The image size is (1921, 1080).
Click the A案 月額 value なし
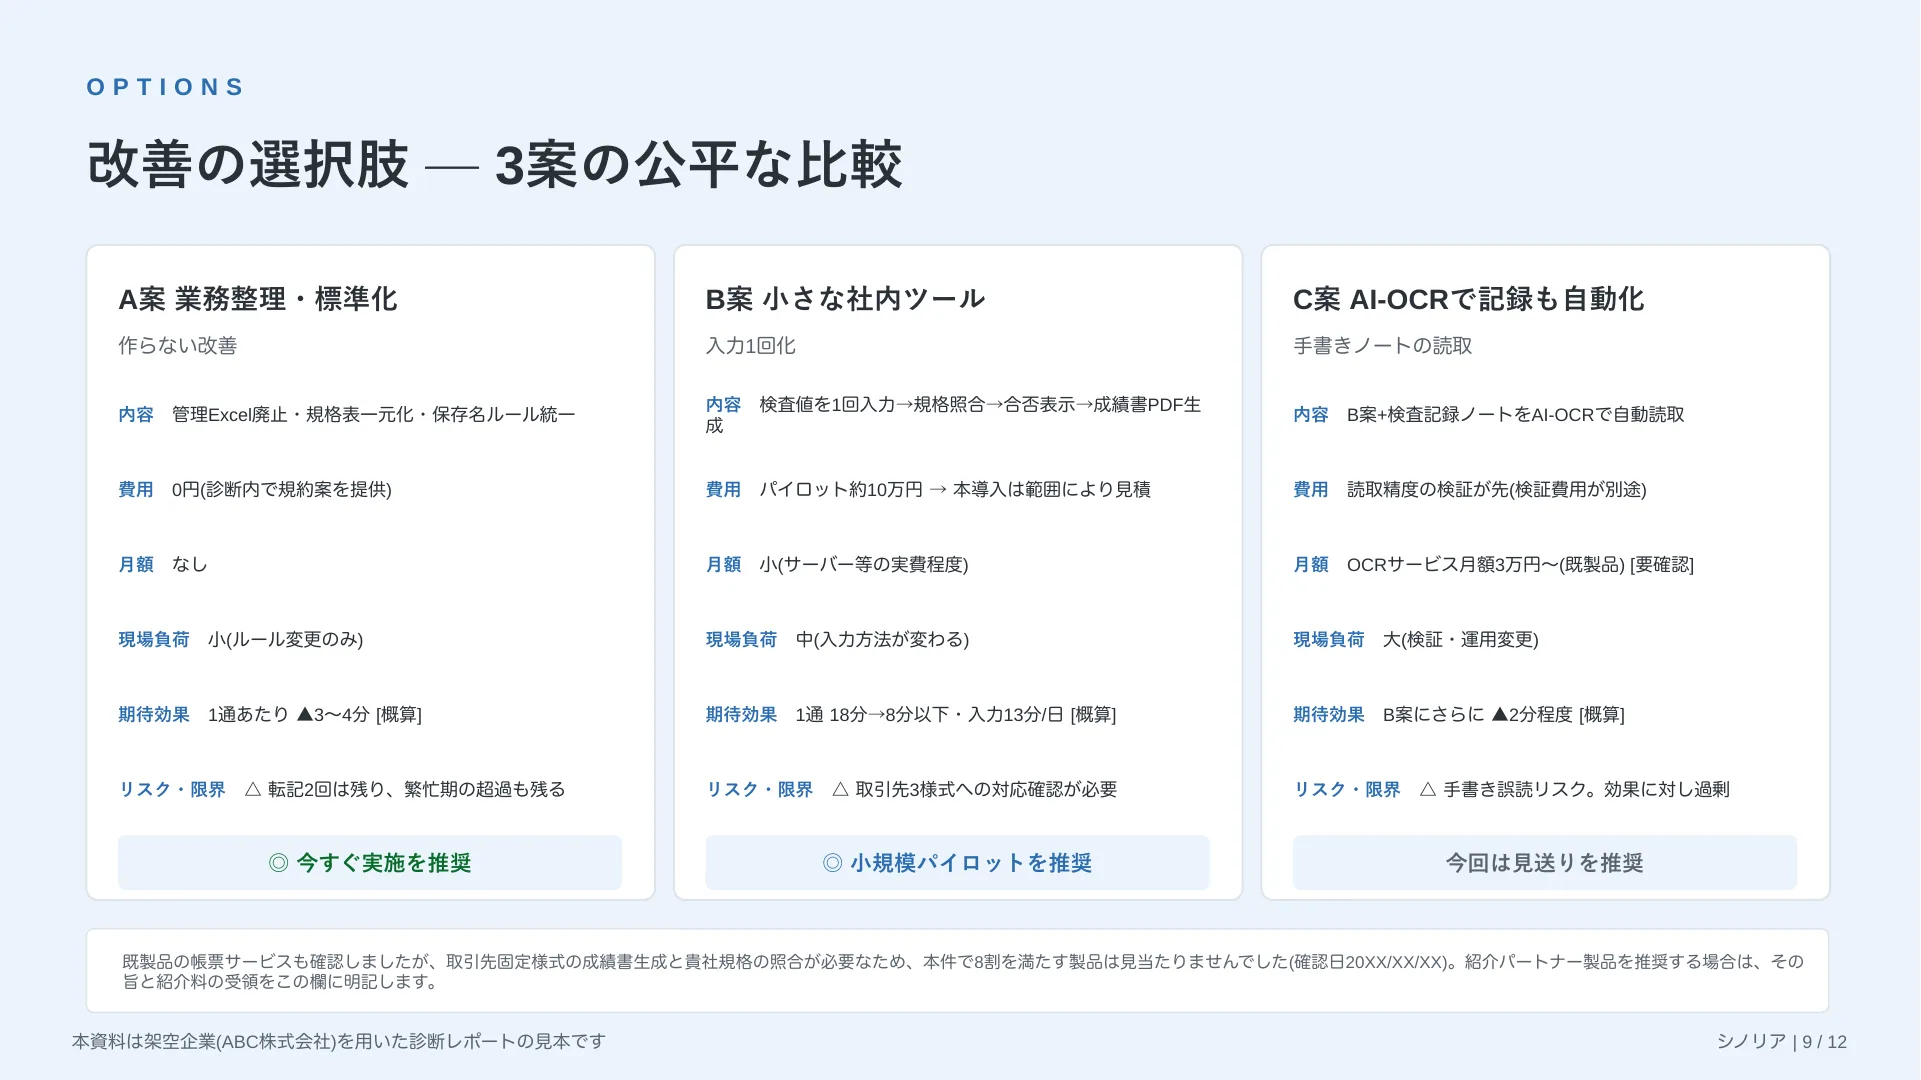(x=189, y=564)
